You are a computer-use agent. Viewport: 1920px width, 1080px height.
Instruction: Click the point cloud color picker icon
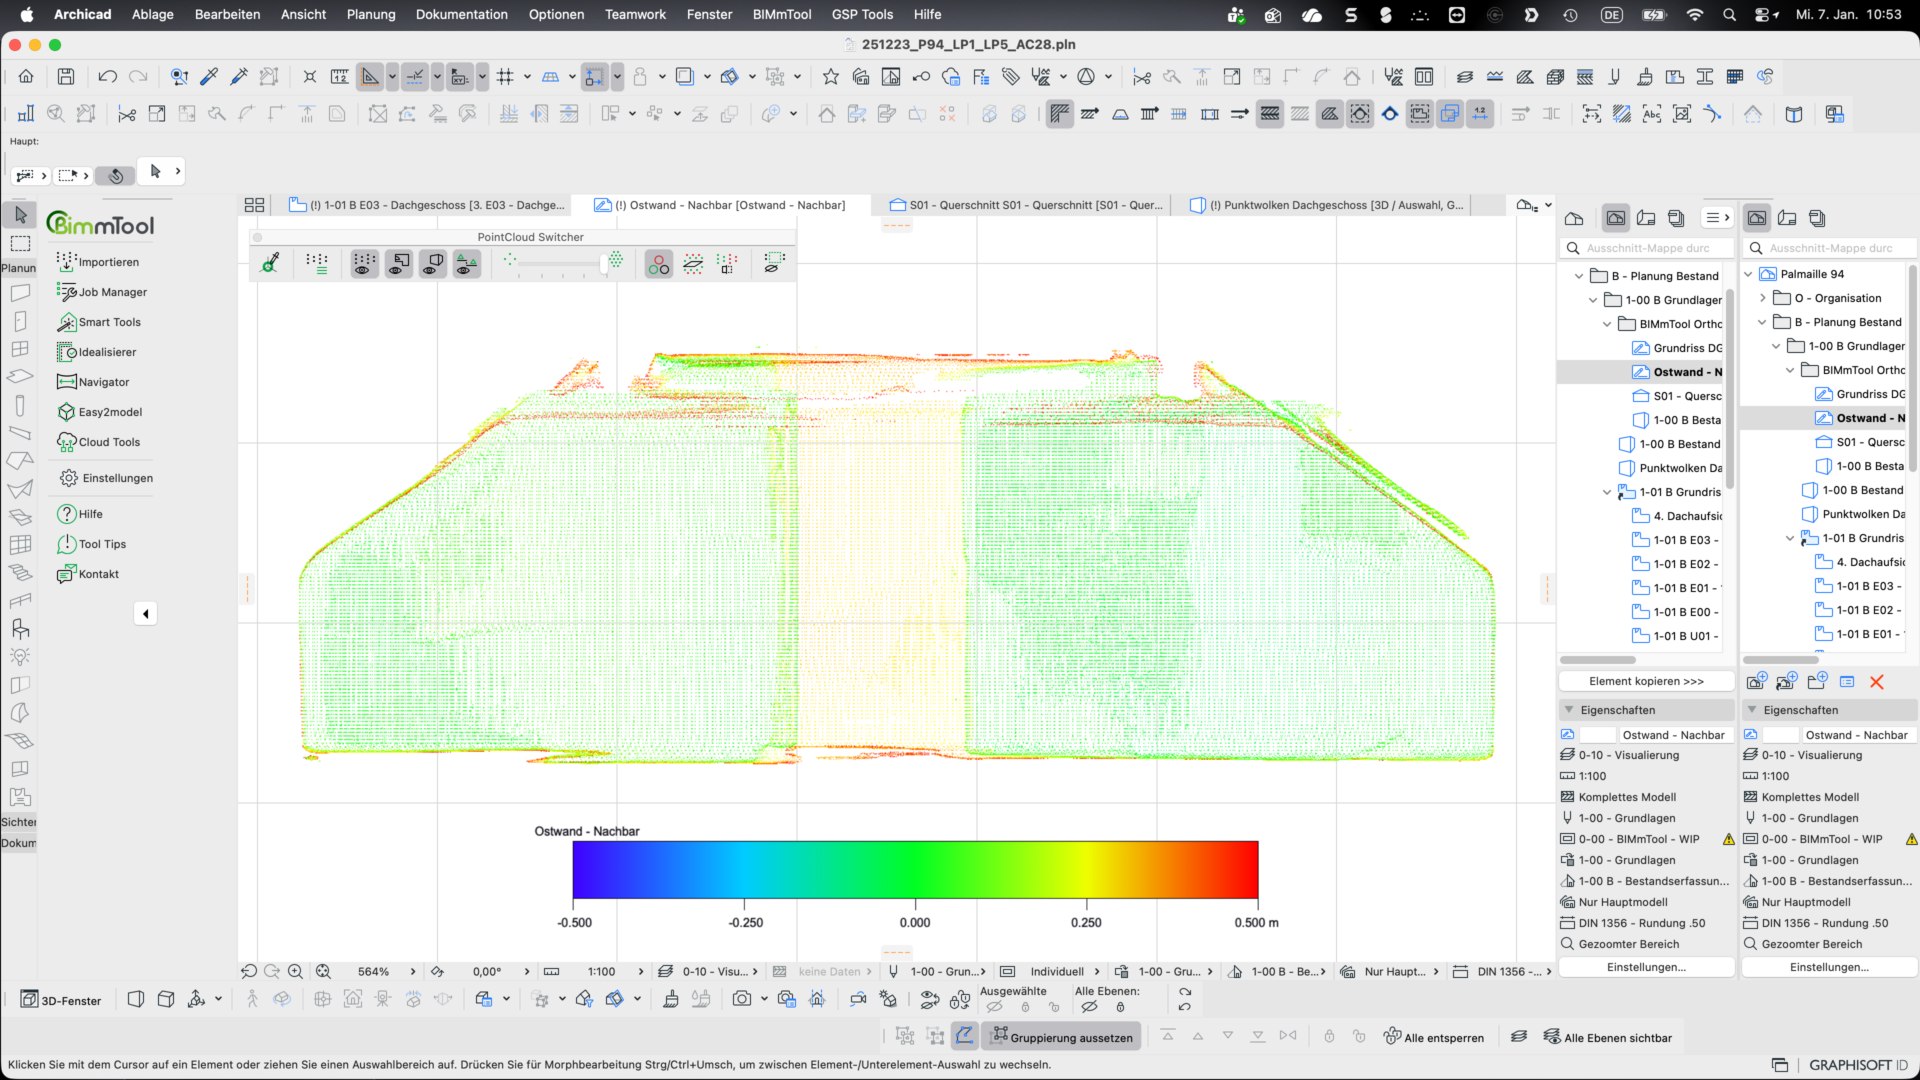pyautogui.click(x=270, y=263)
